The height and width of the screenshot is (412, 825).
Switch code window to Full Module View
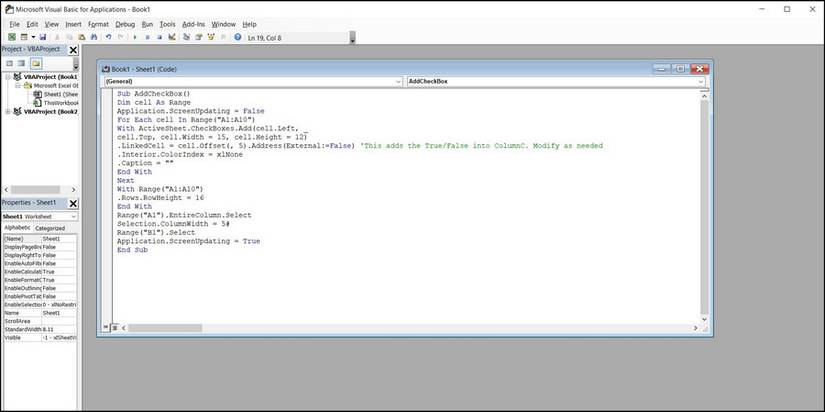(114, 328)
